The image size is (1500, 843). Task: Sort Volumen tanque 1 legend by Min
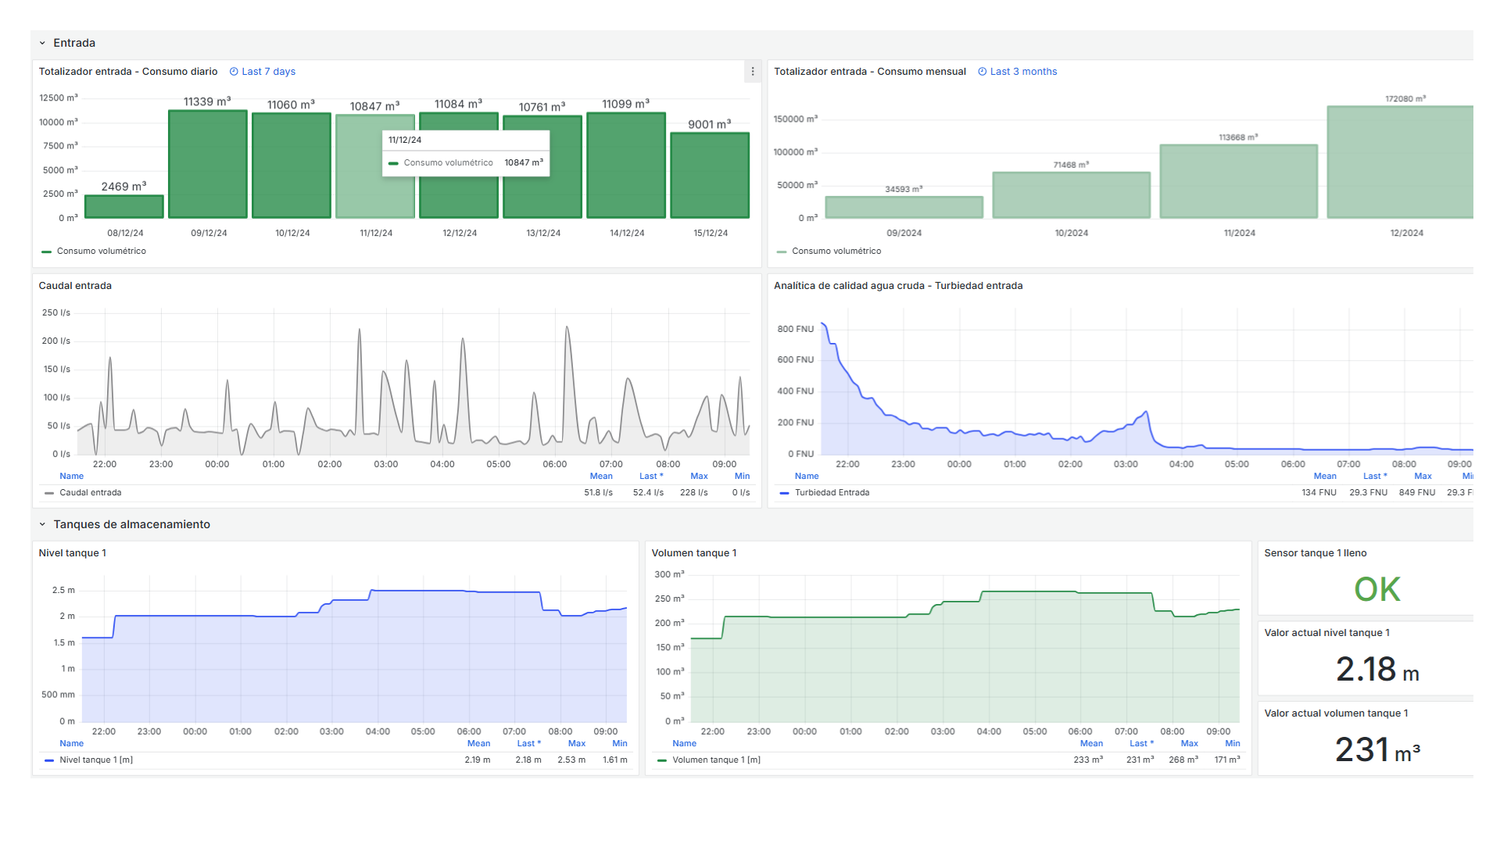point(1233,743)
